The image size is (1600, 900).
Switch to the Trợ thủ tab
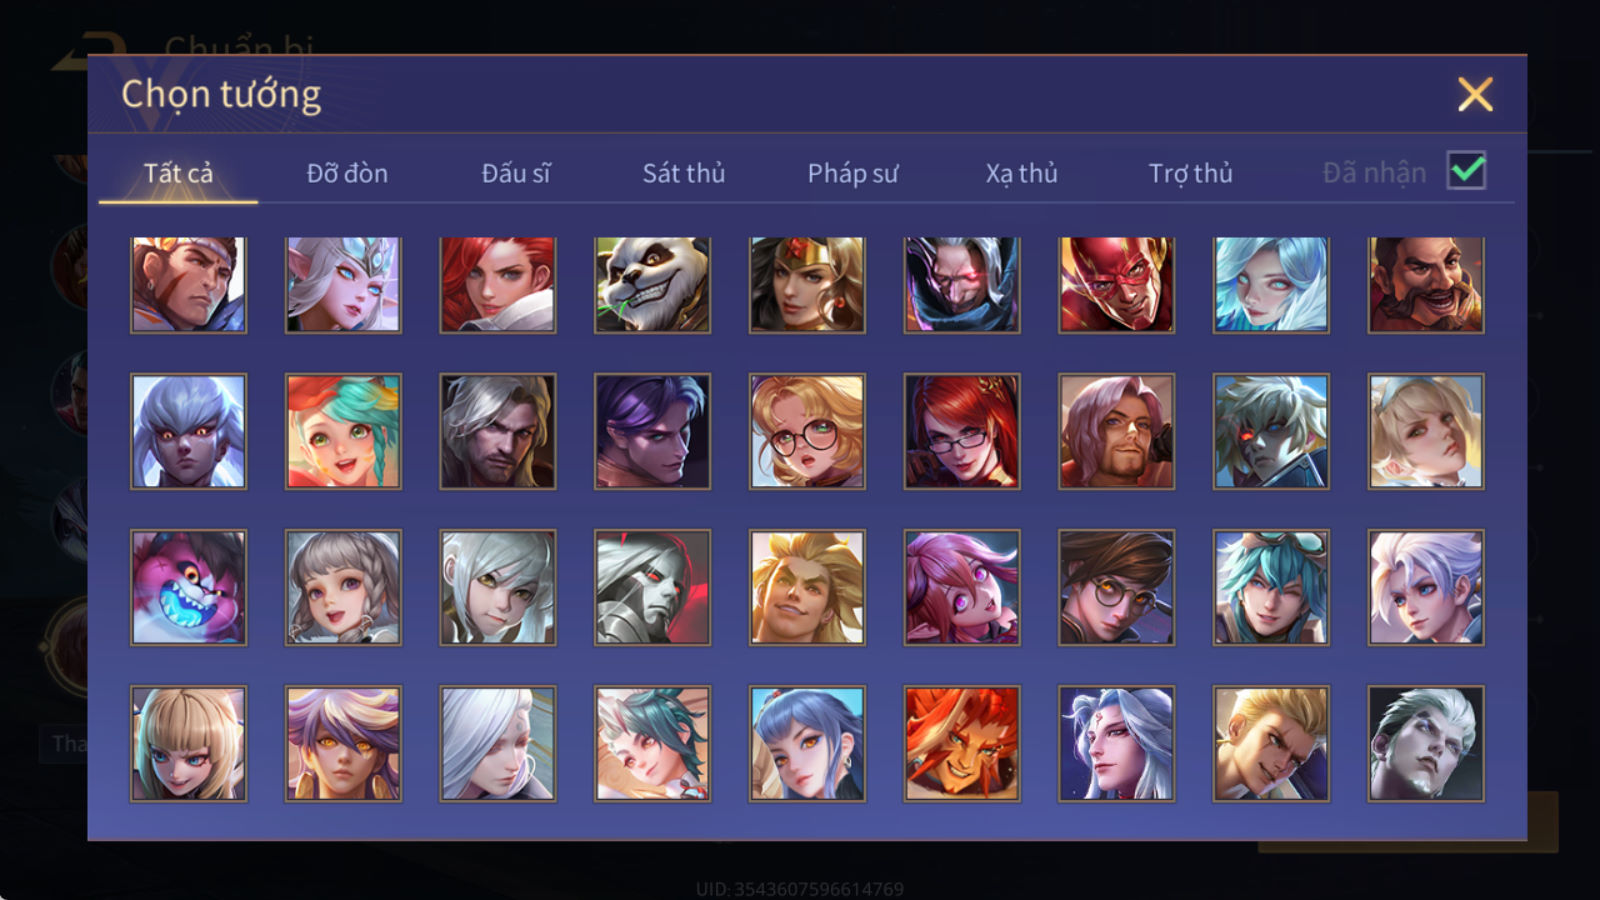coord(1190,173)
